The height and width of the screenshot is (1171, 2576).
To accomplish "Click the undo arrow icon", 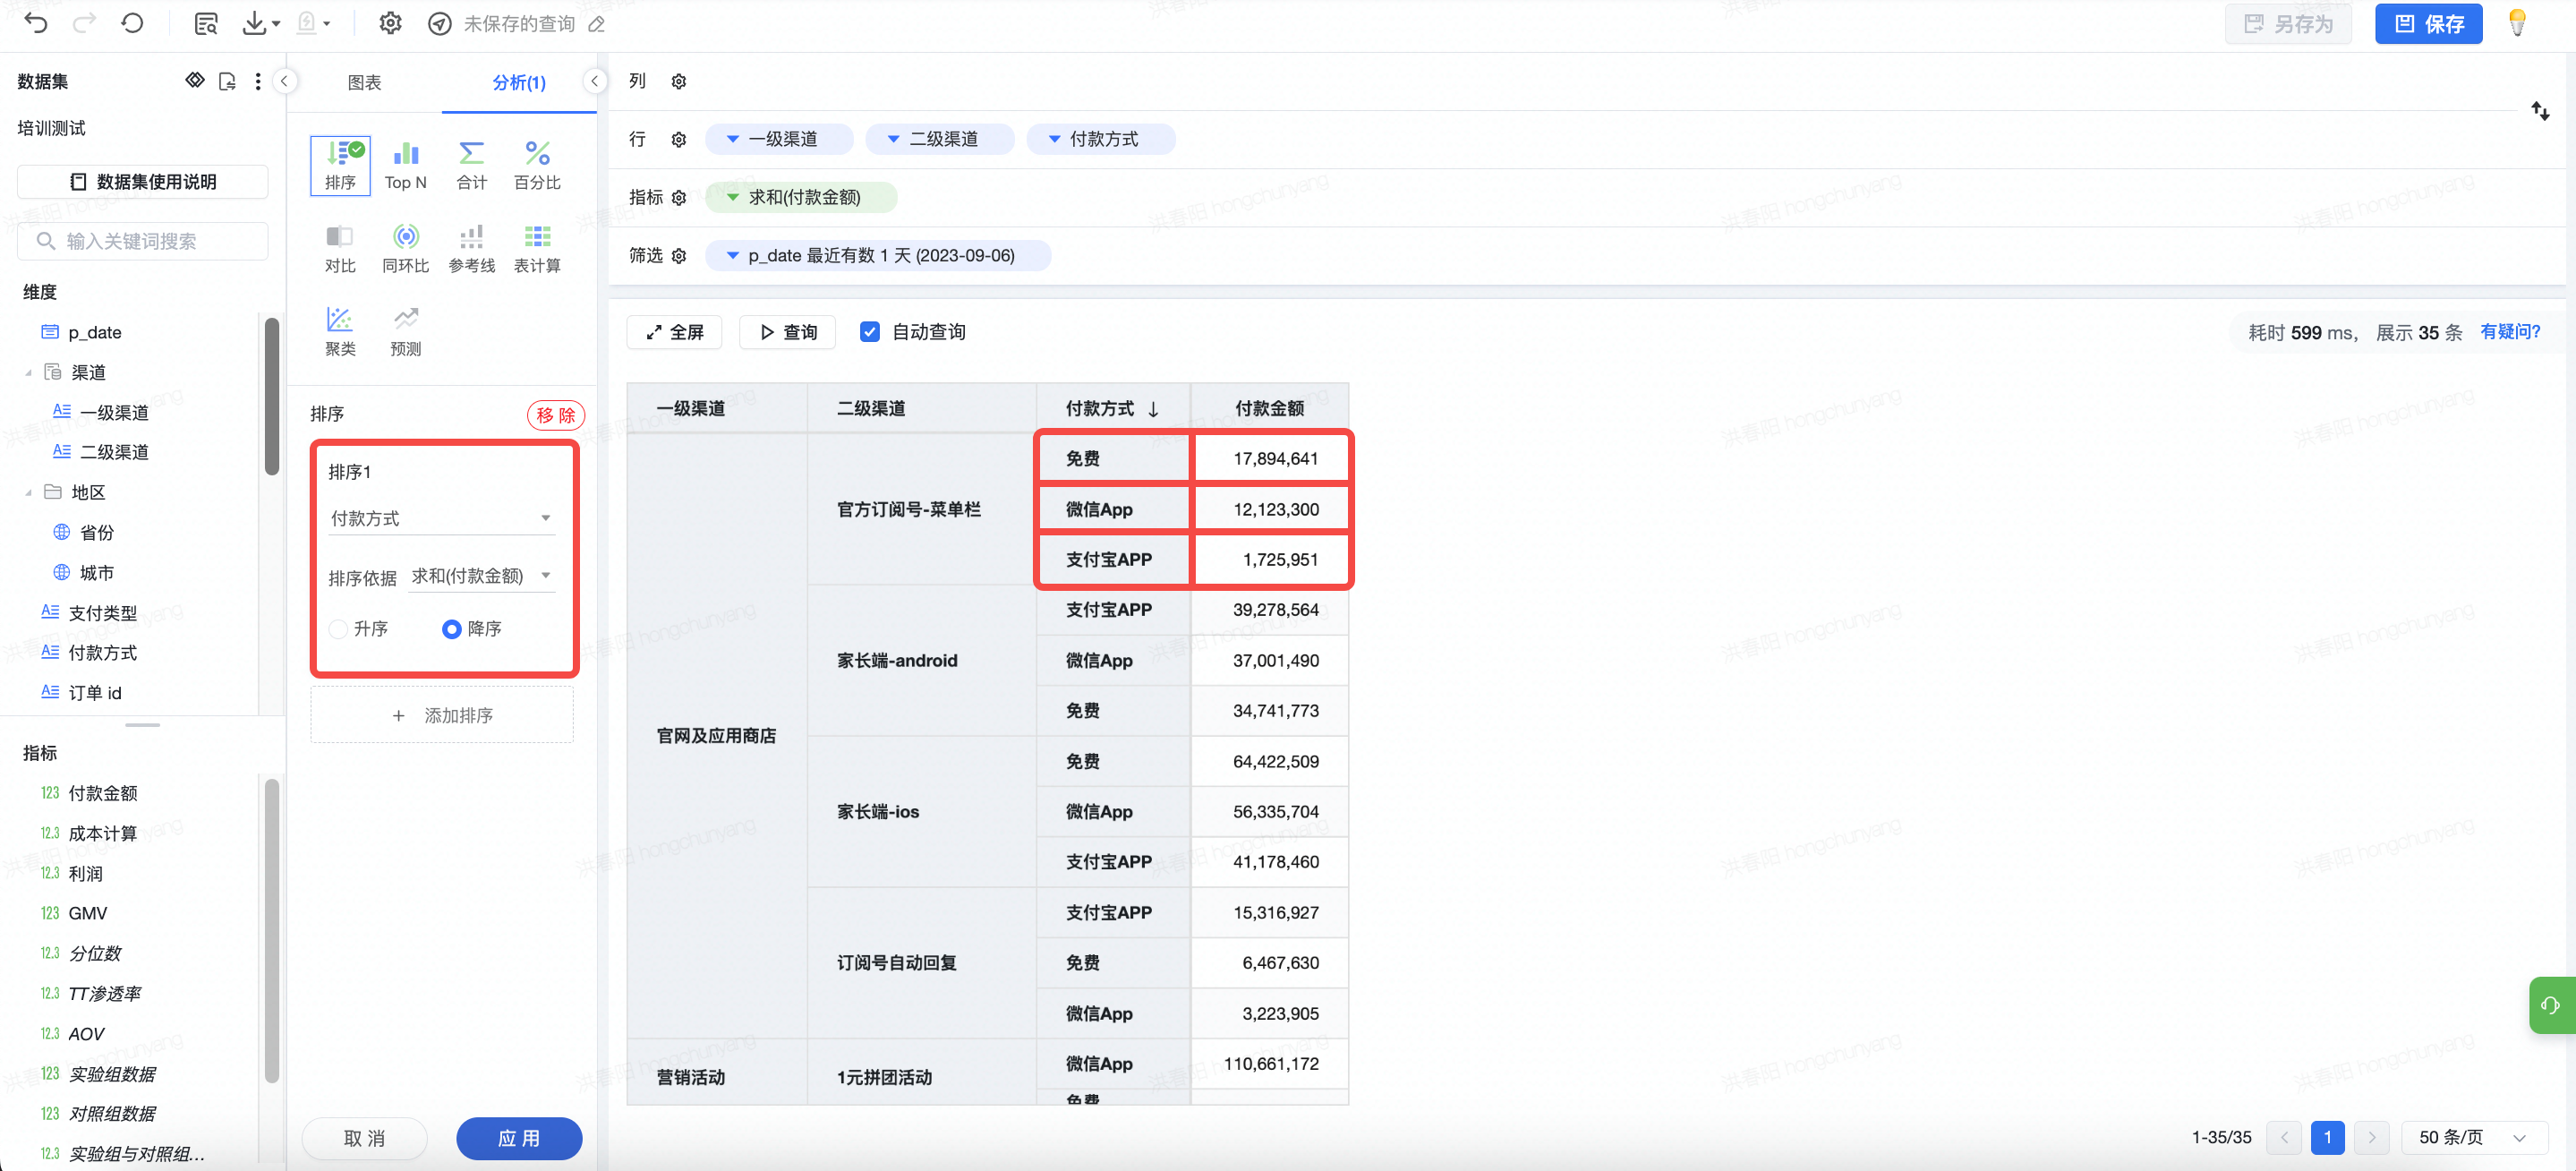I will 36,23.
